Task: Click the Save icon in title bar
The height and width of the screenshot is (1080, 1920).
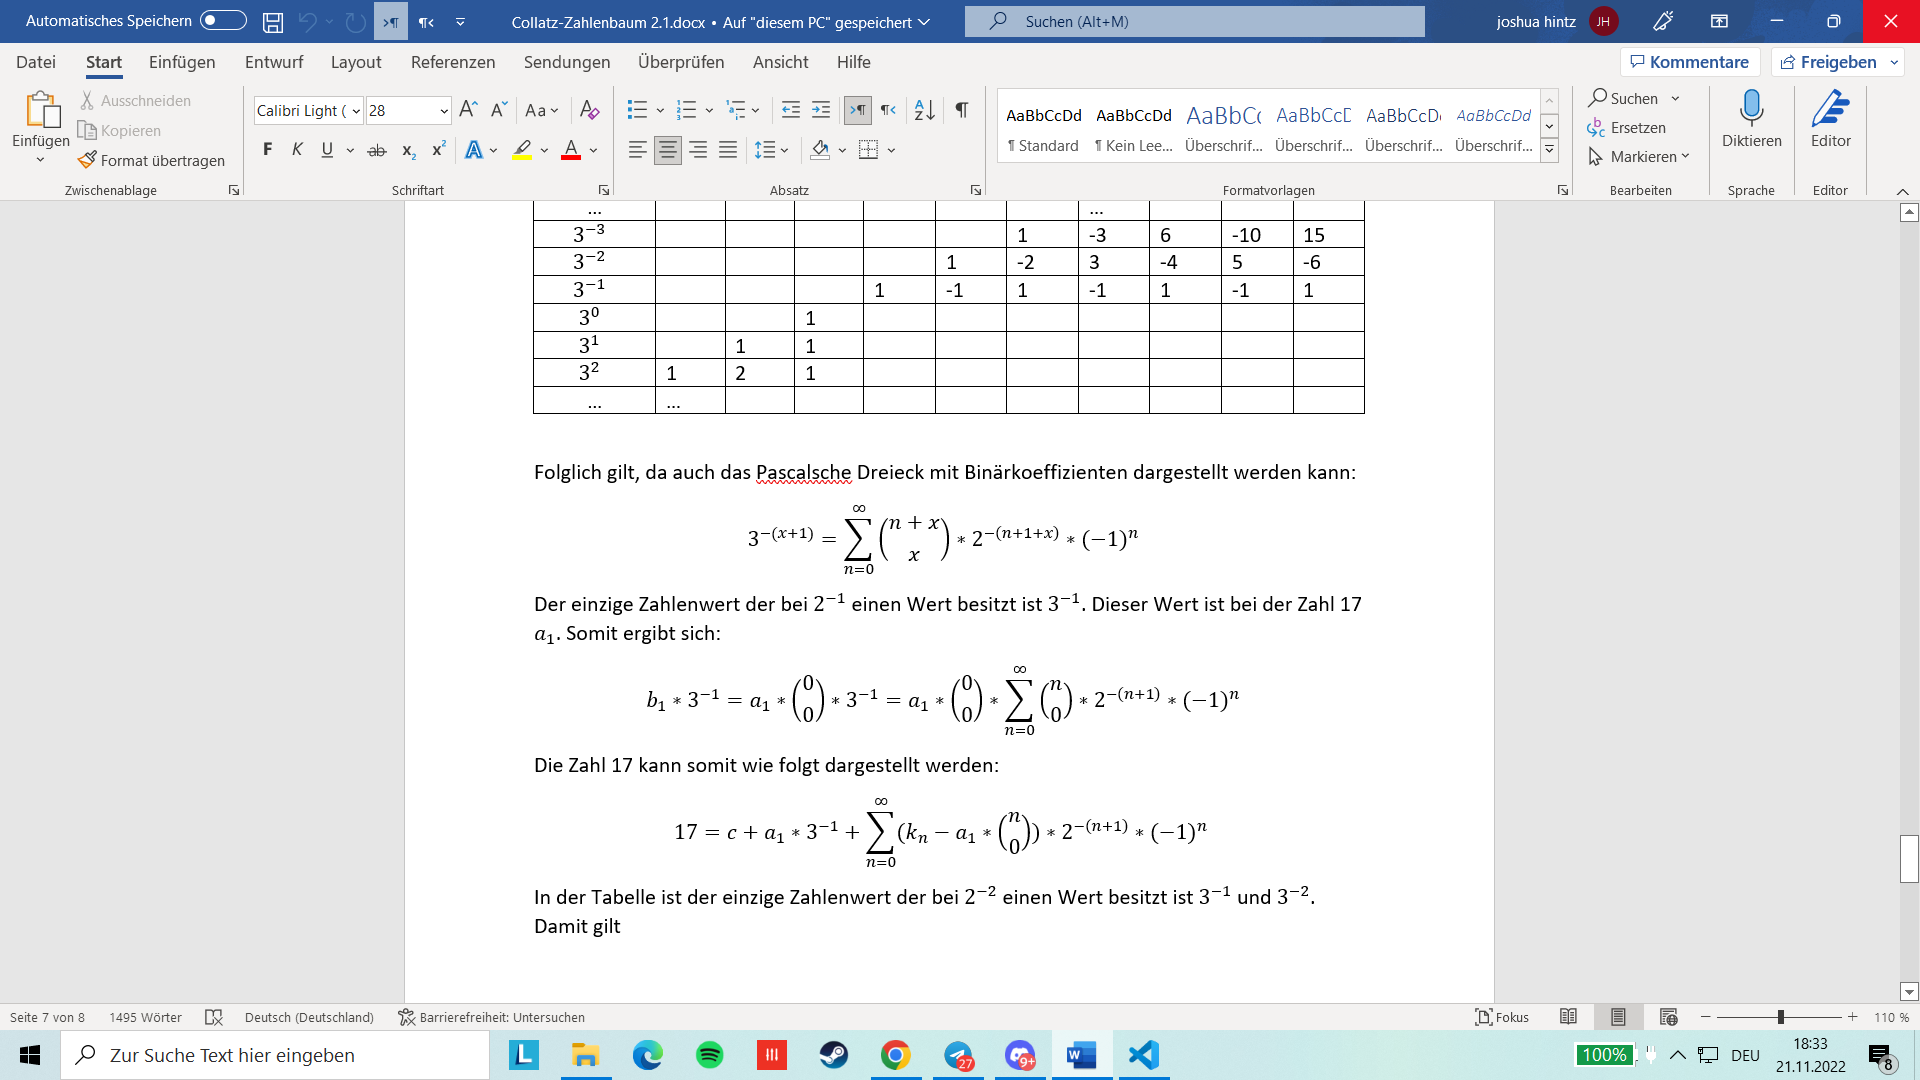Action: pyautogui.click(x=273, y=21)
